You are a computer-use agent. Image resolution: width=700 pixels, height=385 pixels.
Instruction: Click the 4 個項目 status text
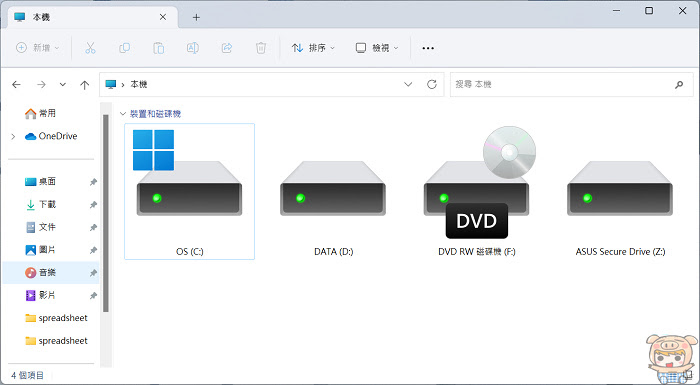coord(28,376)
